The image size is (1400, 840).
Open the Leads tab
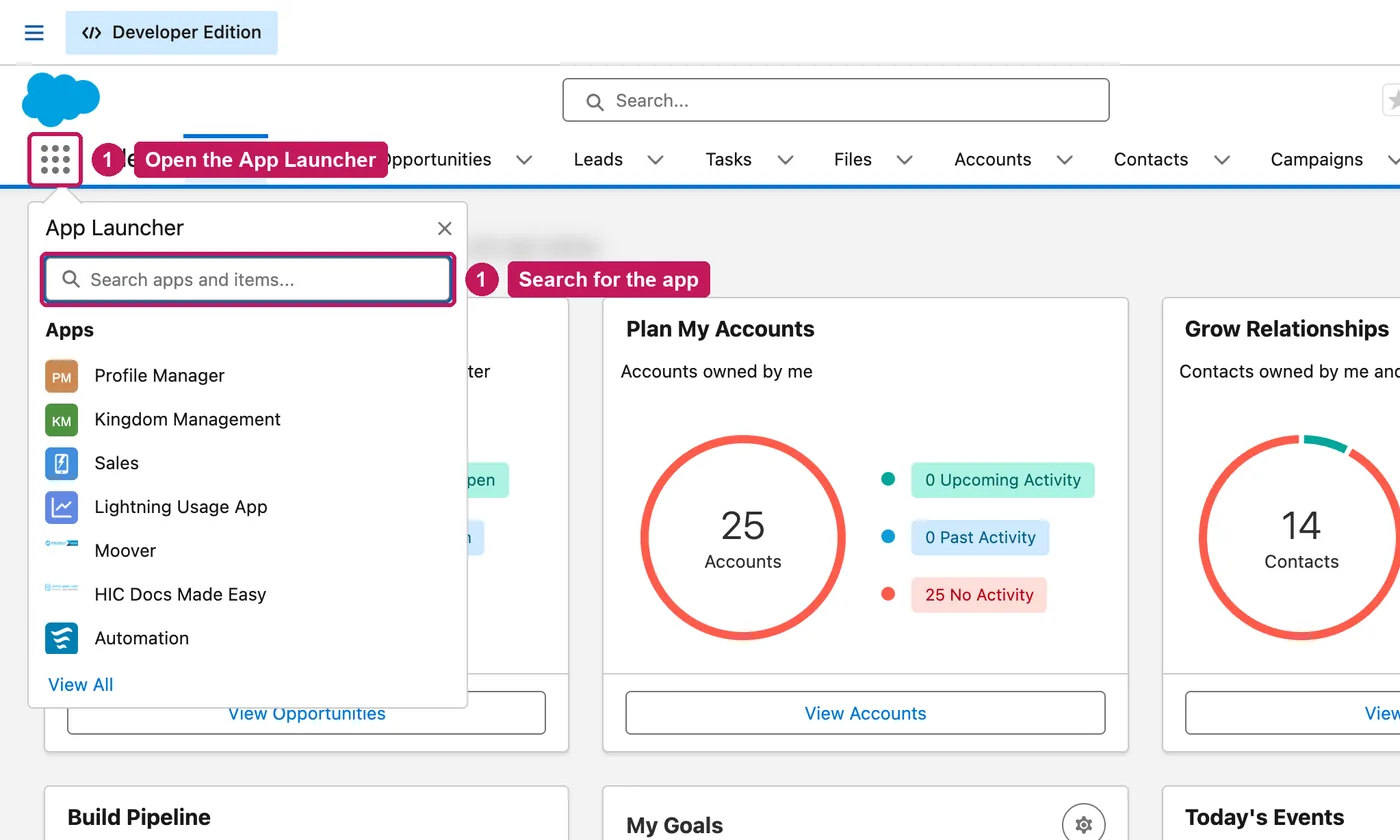[x=598, y=160]
